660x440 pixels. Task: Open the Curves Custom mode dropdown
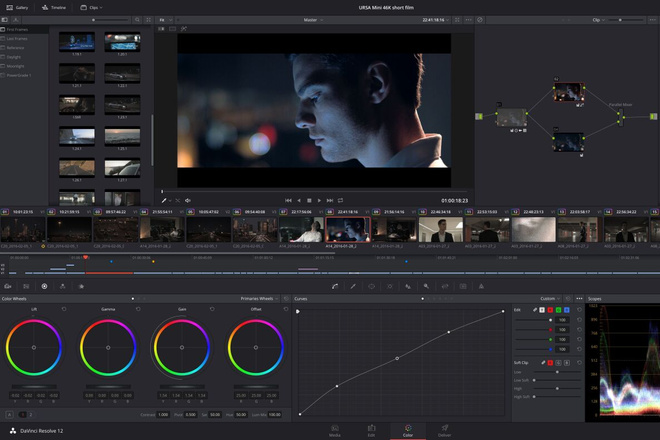pos(550,299)
